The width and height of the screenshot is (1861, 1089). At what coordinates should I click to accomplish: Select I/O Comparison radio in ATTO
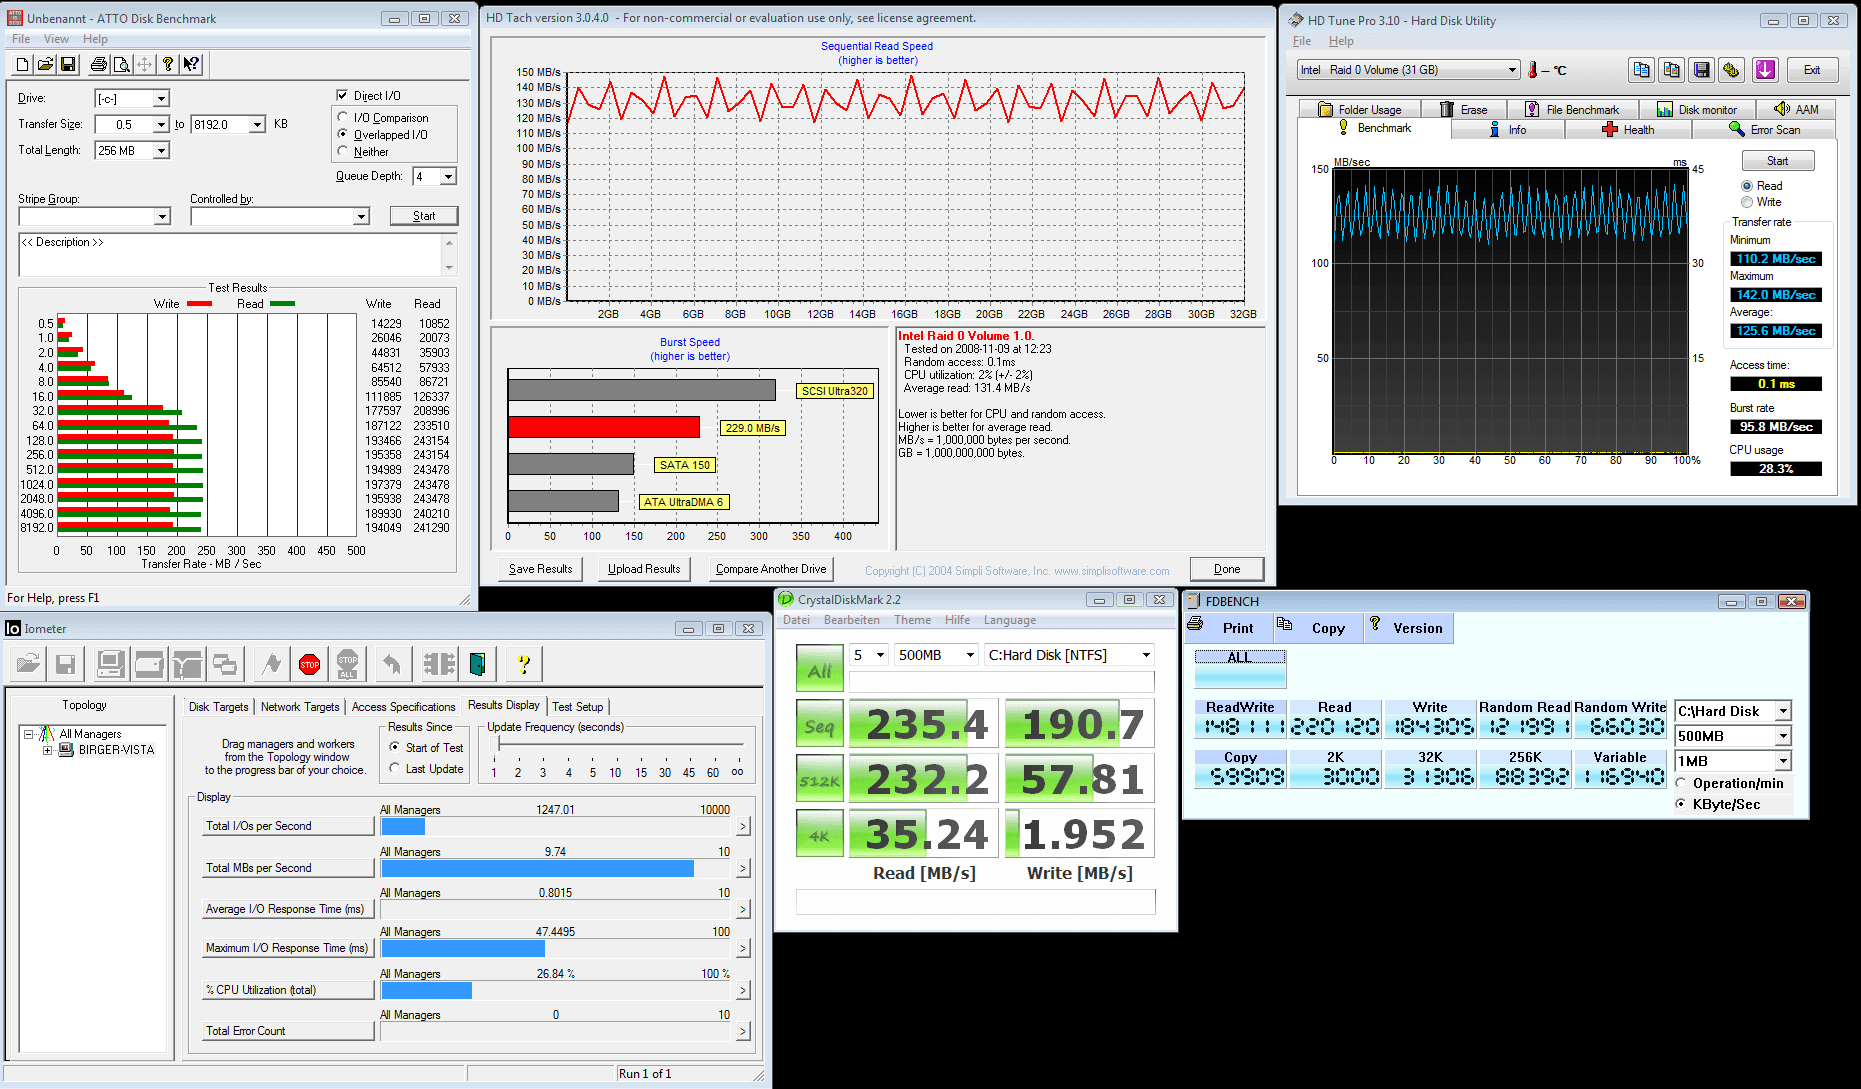coord(343,118)
